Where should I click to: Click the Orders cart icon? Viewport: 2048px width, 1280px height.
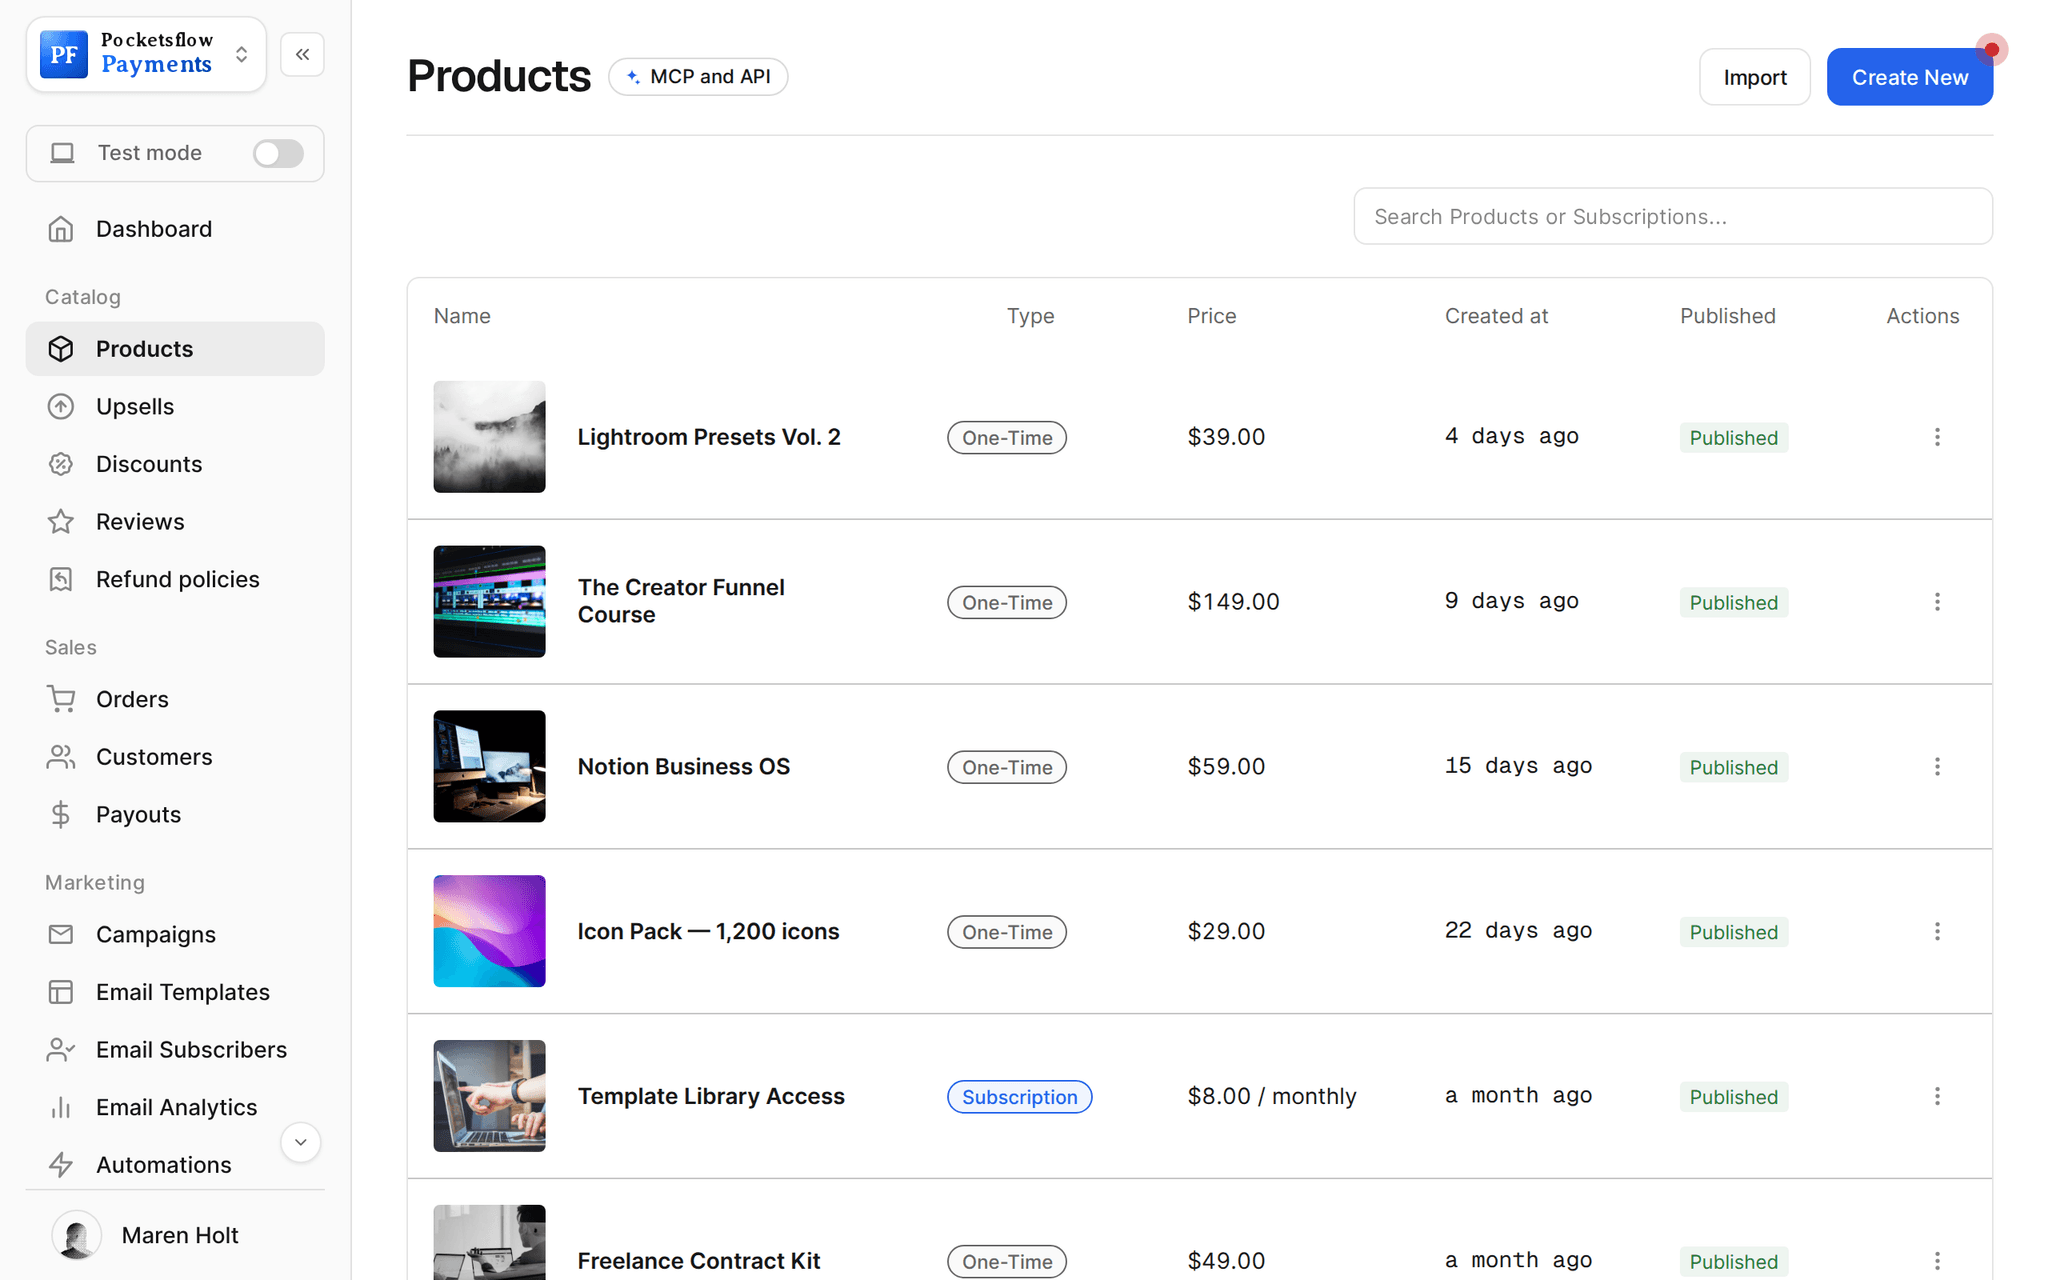click(x=61, y=699)
